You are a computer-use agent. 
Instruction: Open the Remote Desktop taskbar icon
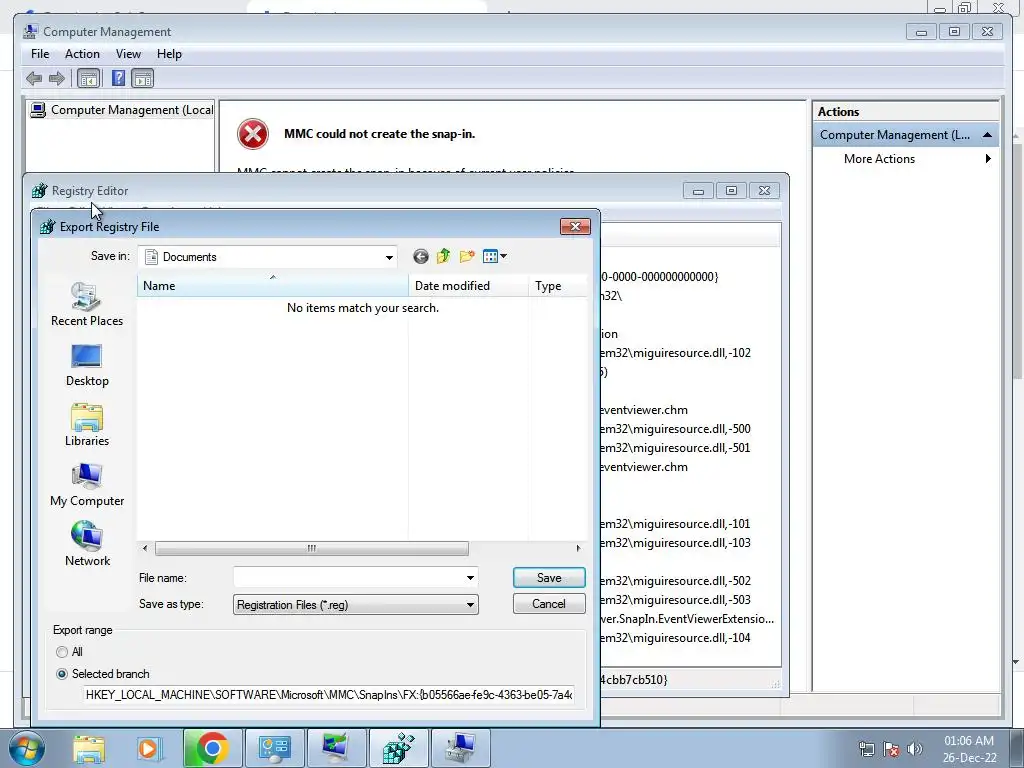click(336, 748)
